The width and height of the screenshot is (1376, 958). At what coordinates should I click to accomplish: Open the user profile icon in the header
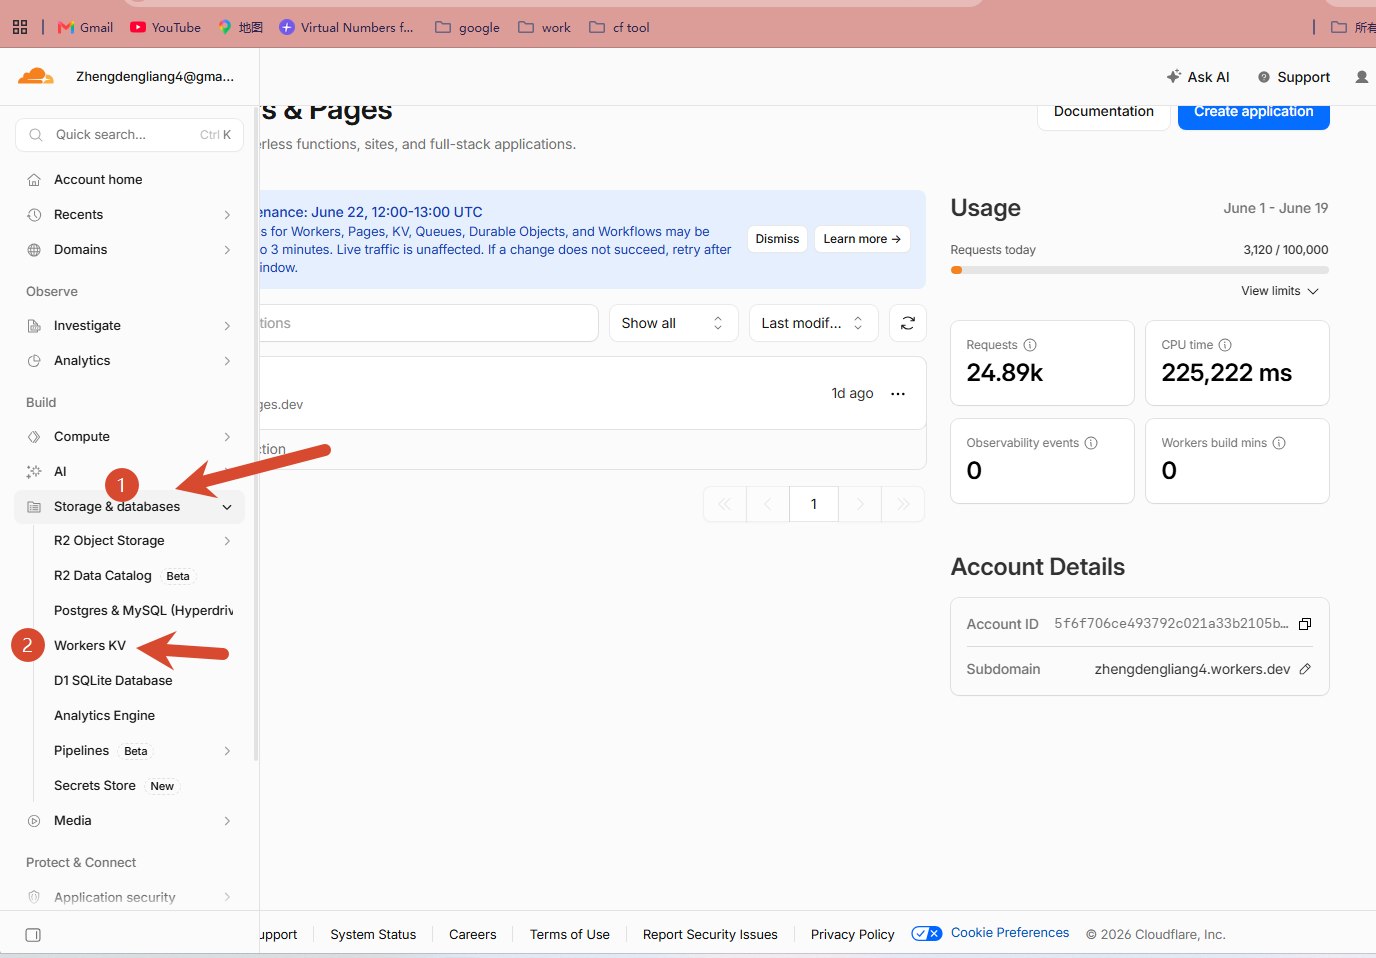pos(1361,77)
